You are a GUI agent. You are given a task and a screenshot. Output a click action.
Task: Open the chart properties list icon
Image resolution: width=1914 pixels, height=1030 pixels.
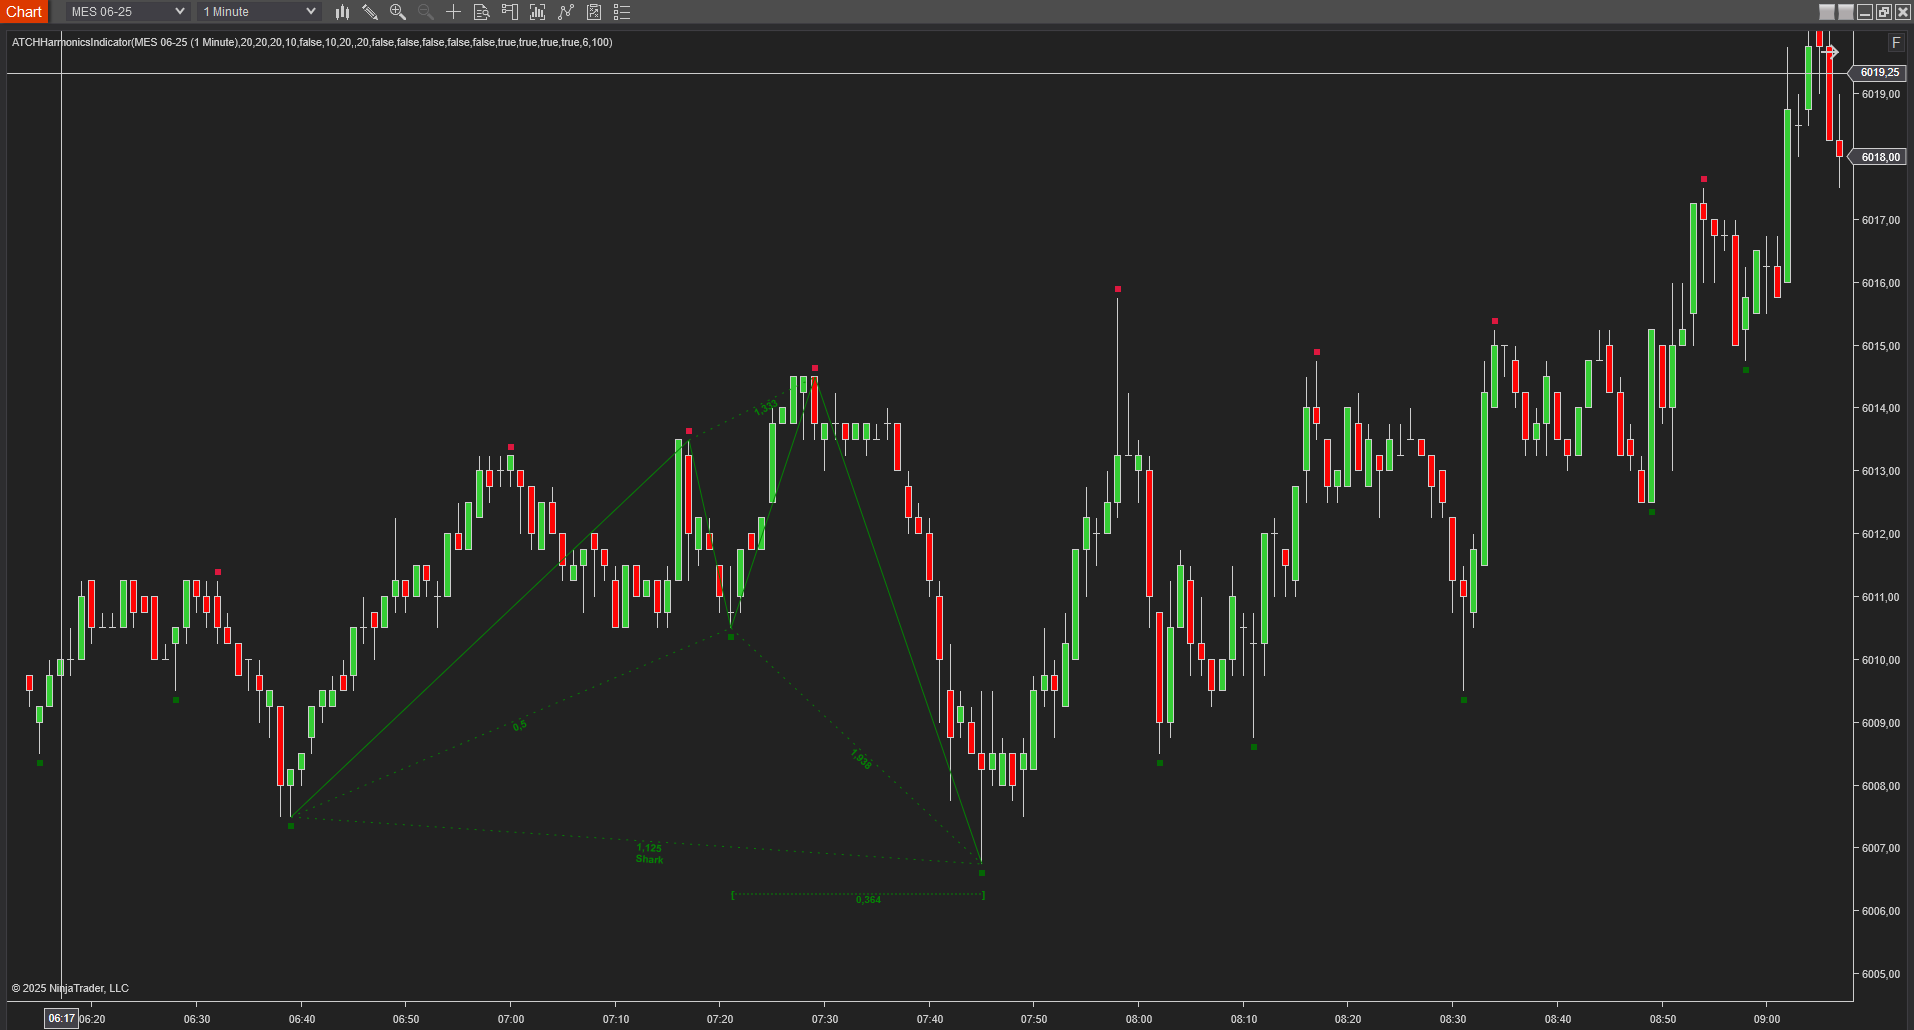tap(622, 12)
